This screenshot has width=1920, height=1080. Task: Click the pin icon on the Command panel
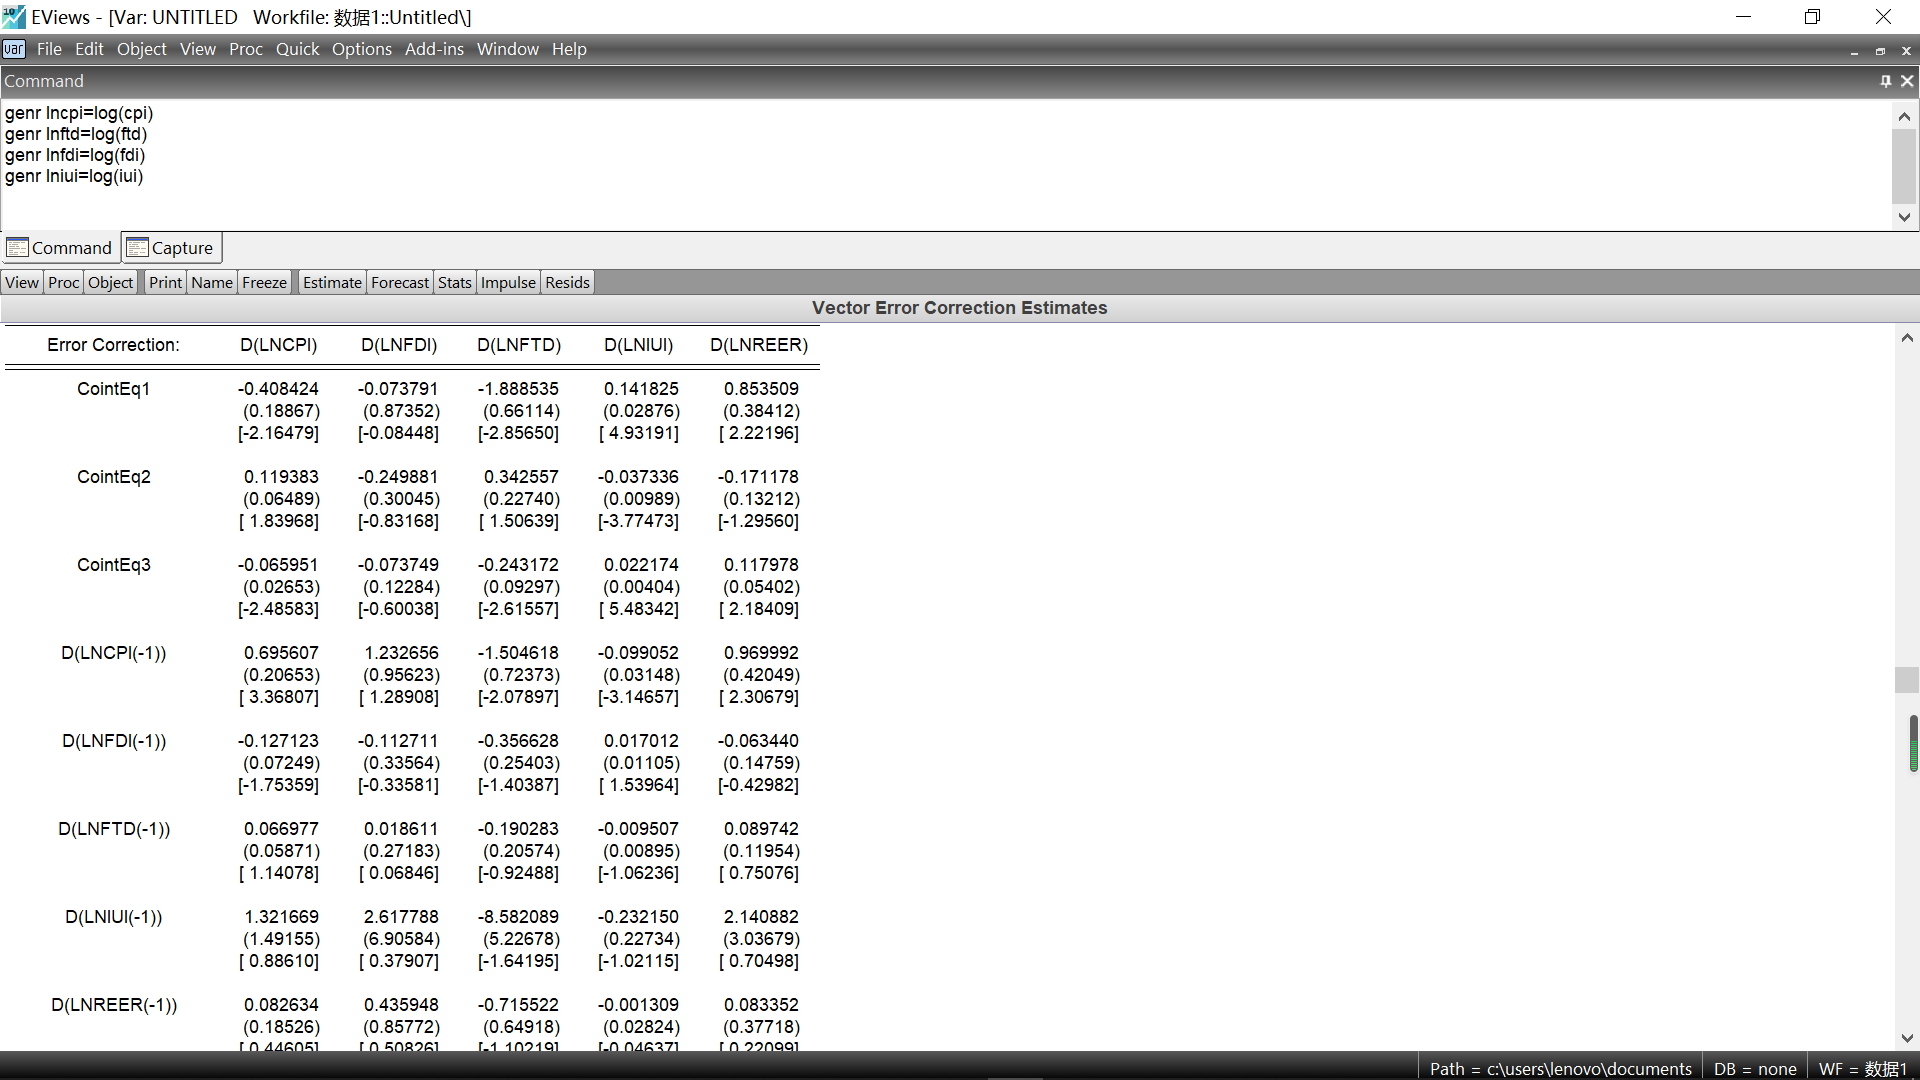coord(1885,81)
